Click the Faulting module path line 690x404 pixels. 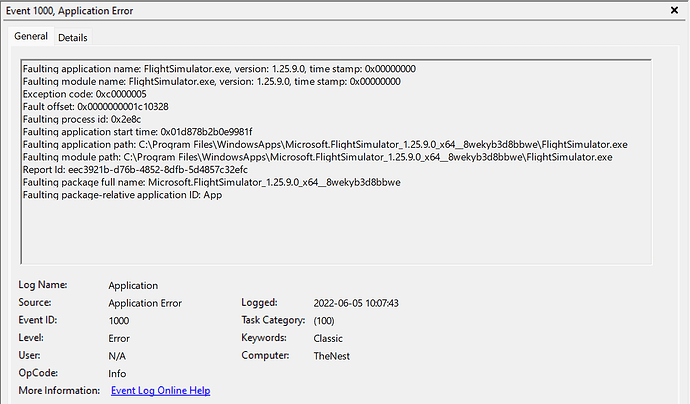(318, 157)
